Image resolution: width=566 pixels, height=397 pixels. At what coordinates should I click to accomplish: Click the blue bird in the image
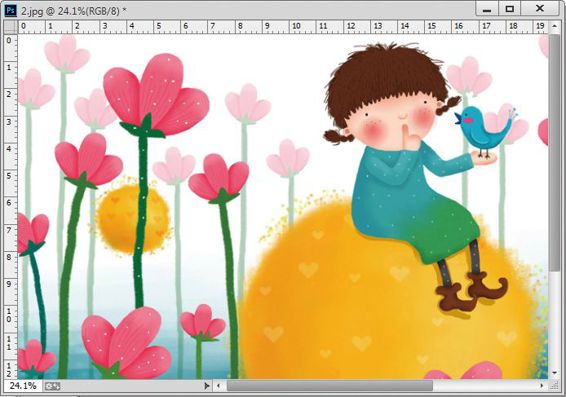coord(485,131)
